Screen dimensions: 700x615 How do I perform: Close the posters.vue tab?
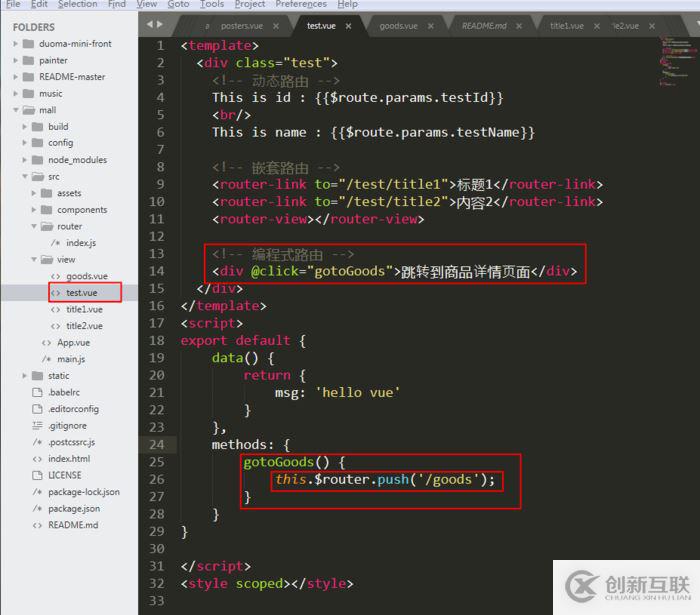276,26
